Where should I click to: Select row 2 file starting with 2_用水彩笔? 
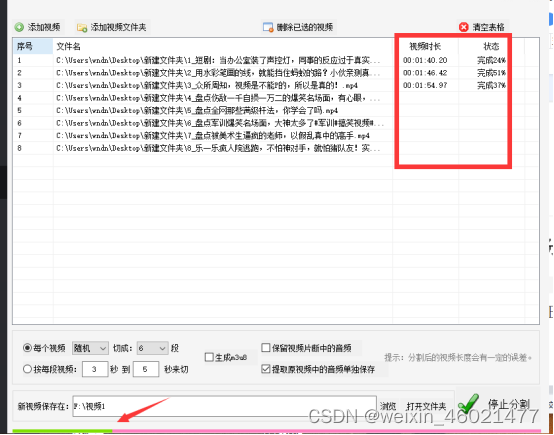(x=218, y=73)
